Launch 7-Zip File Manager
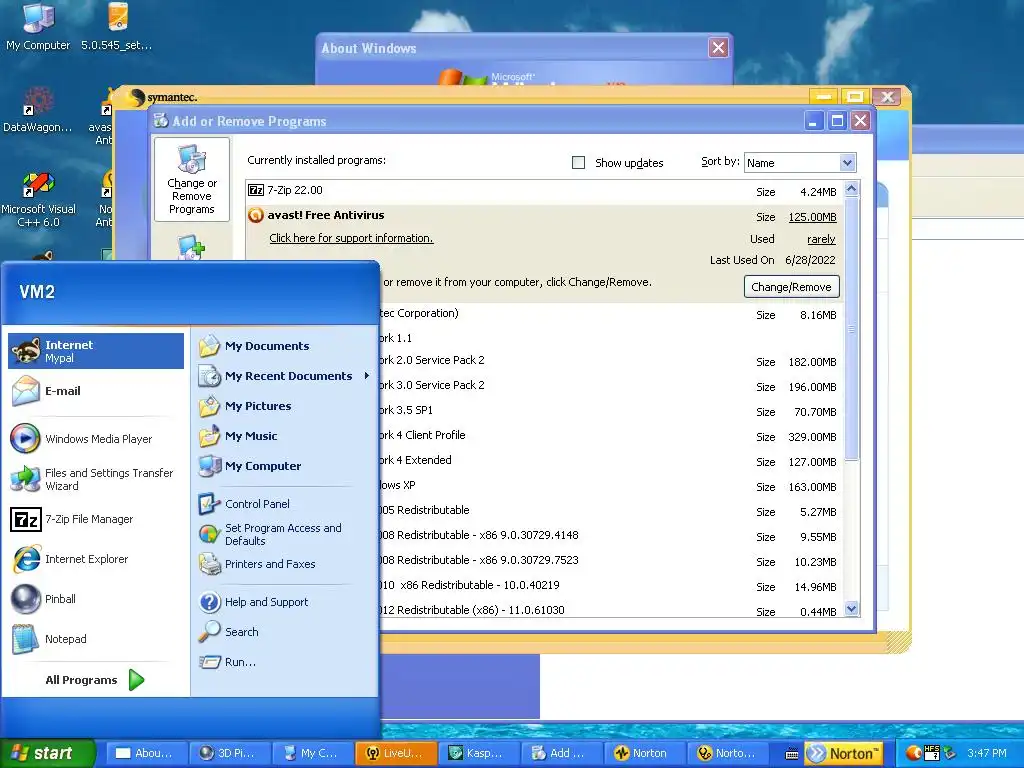1024x768 pixels. pos(96,519)
